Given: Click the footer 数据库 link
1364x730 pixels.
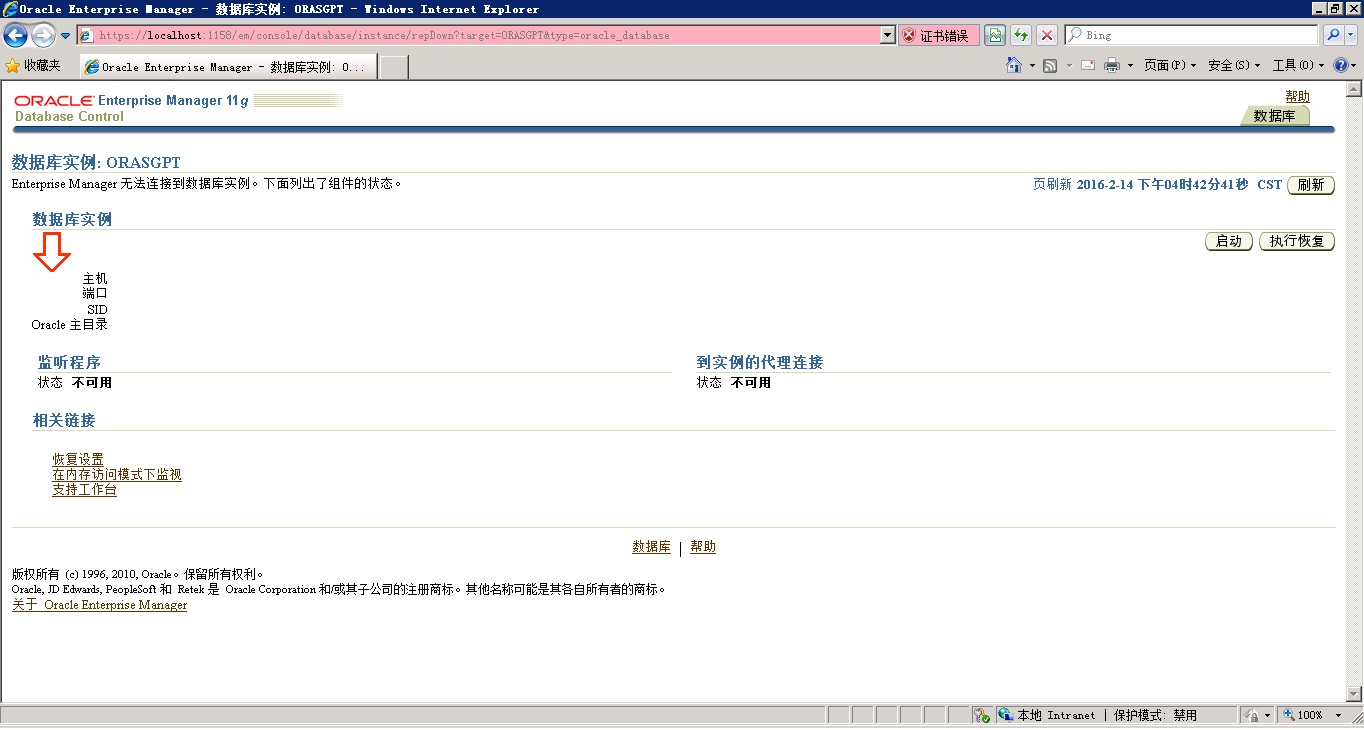Looking at the screenshot, I should 651,547.
